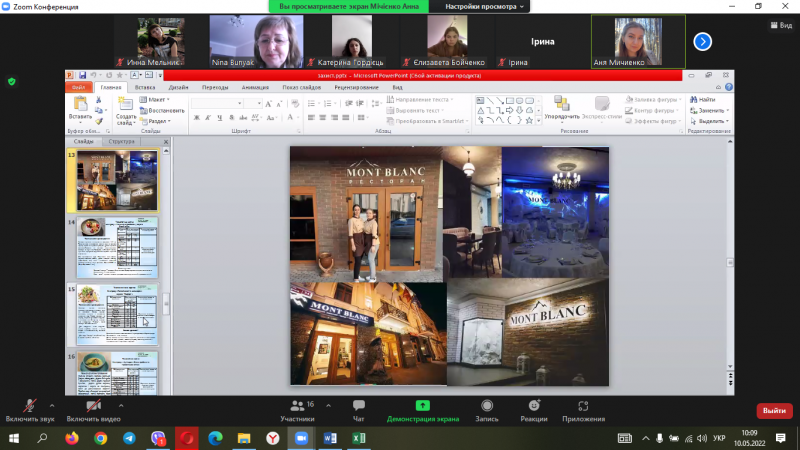Toggle underline Ч formatting
800x450 pixels.
click(x=220, y=118)
